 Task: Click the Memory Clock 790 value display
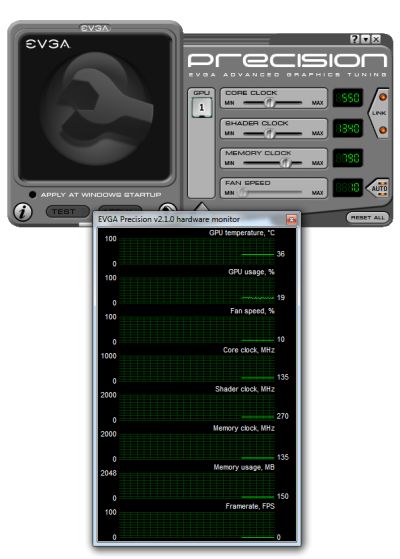pyautogui.click(x=348, y=158)
